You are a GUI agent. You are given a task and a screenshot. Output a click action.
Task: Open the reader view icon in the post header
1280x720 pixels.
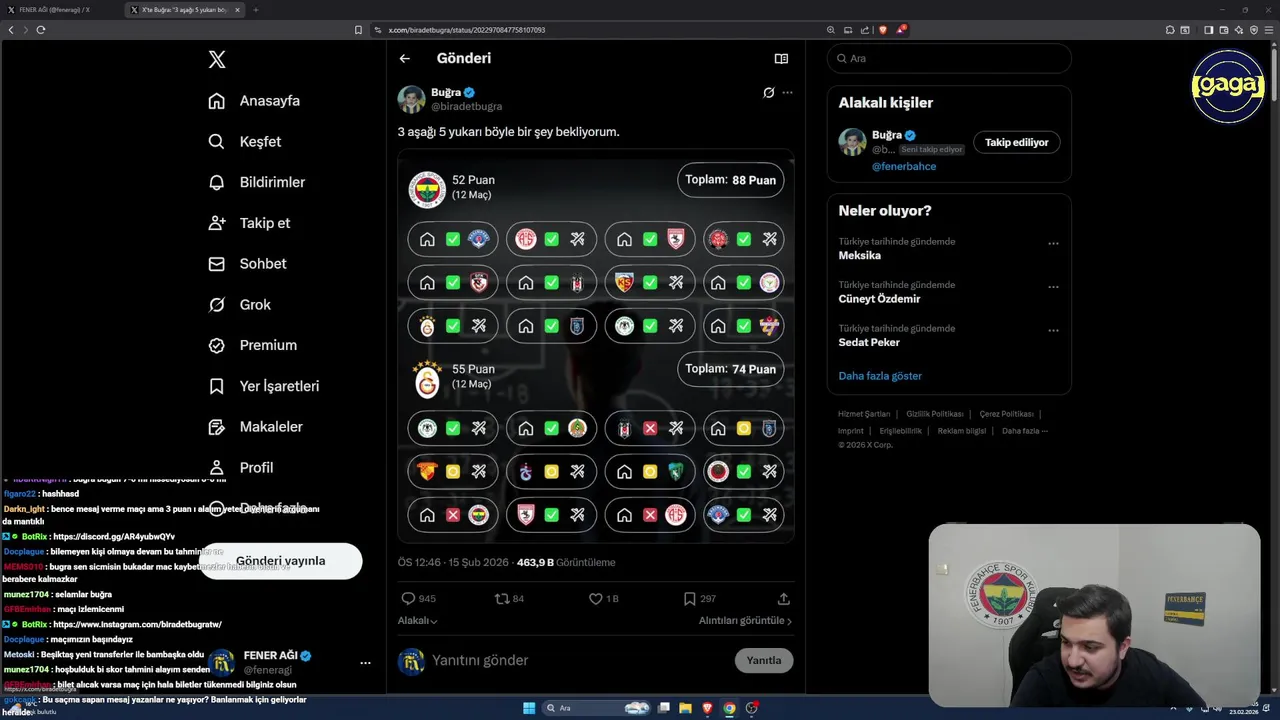point(781,58)
